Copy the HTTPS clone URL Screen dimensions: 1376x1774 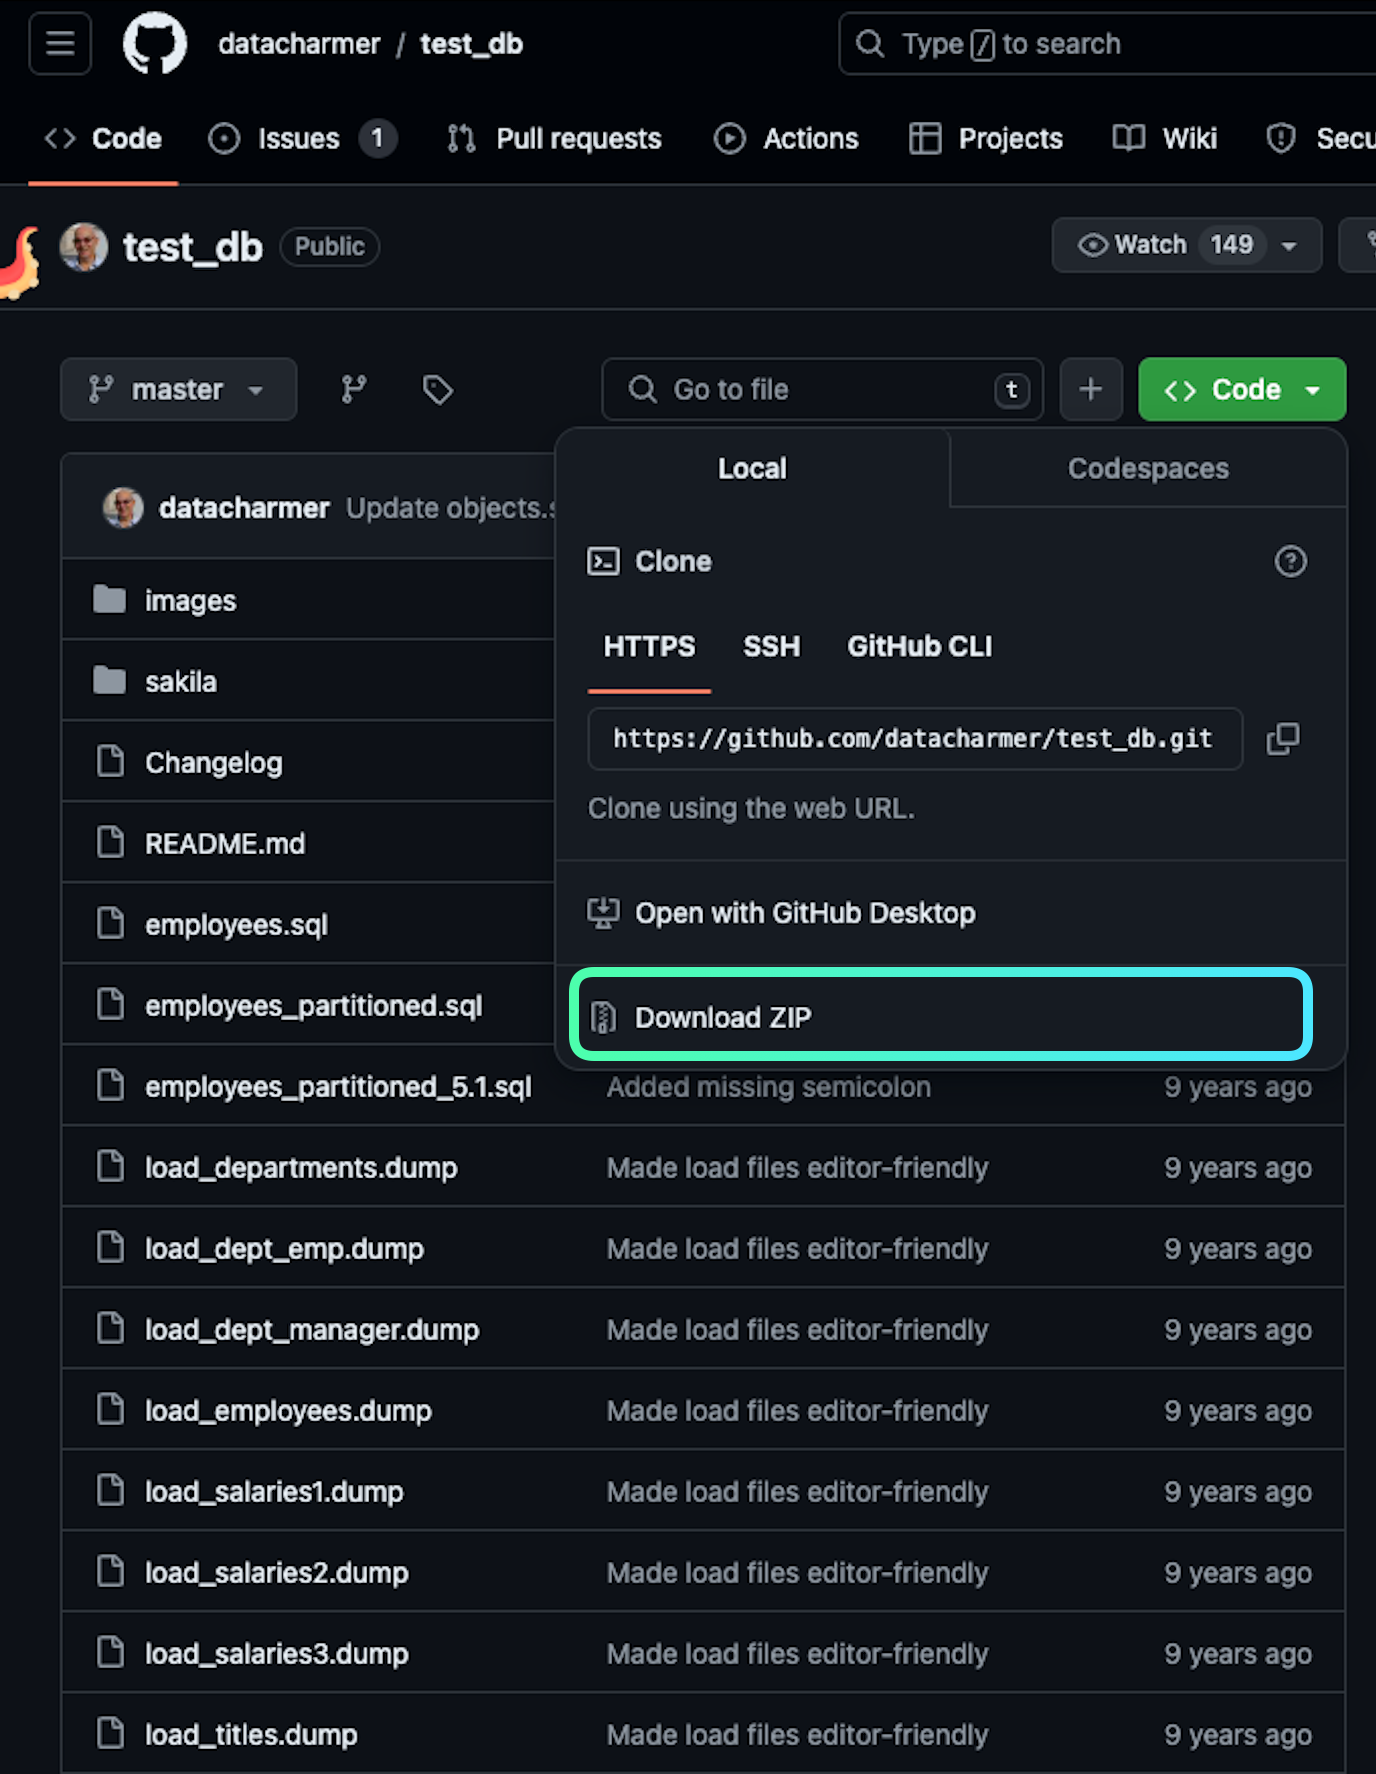(1283, 739)
